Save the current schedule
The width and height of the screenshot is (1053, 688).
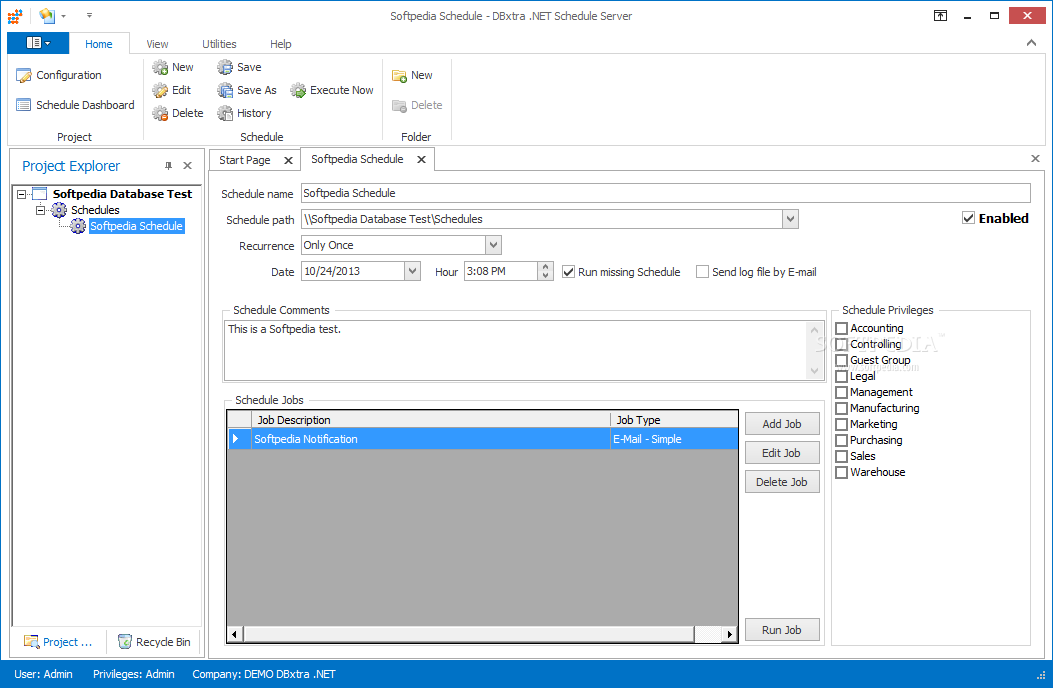click(x=240, y=67)
